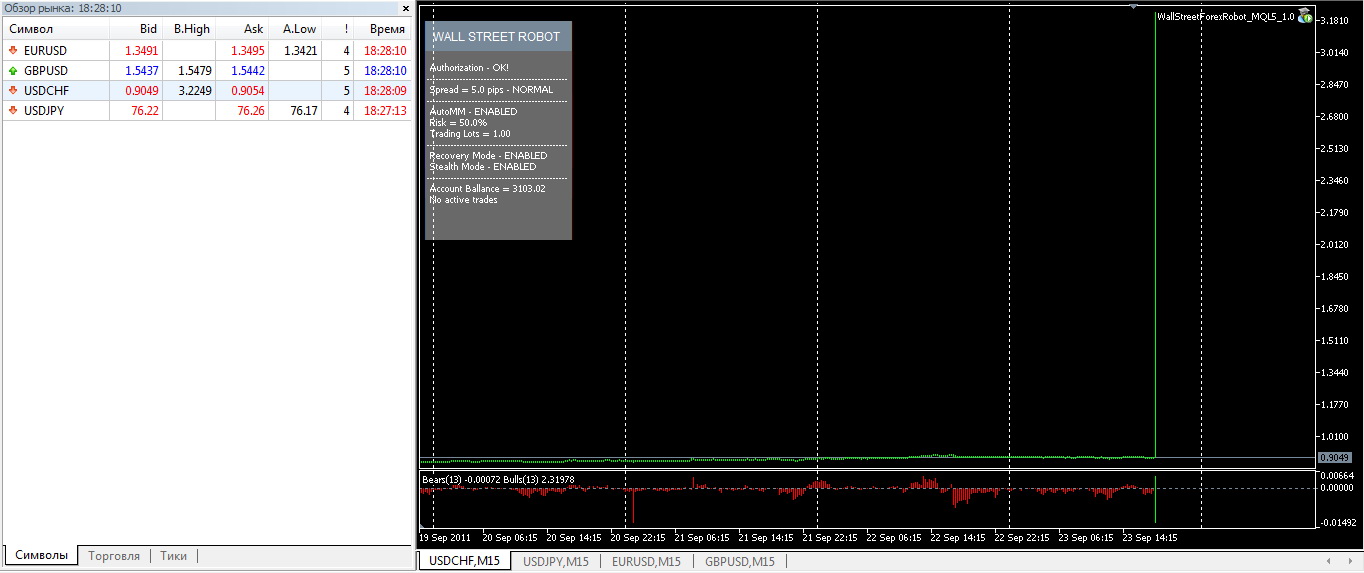Image resolution: width=1364 pixels, height=573 pixels.
Task: Sort by the B.High column header
Action: pyautogui.click(x=189, y=29)
